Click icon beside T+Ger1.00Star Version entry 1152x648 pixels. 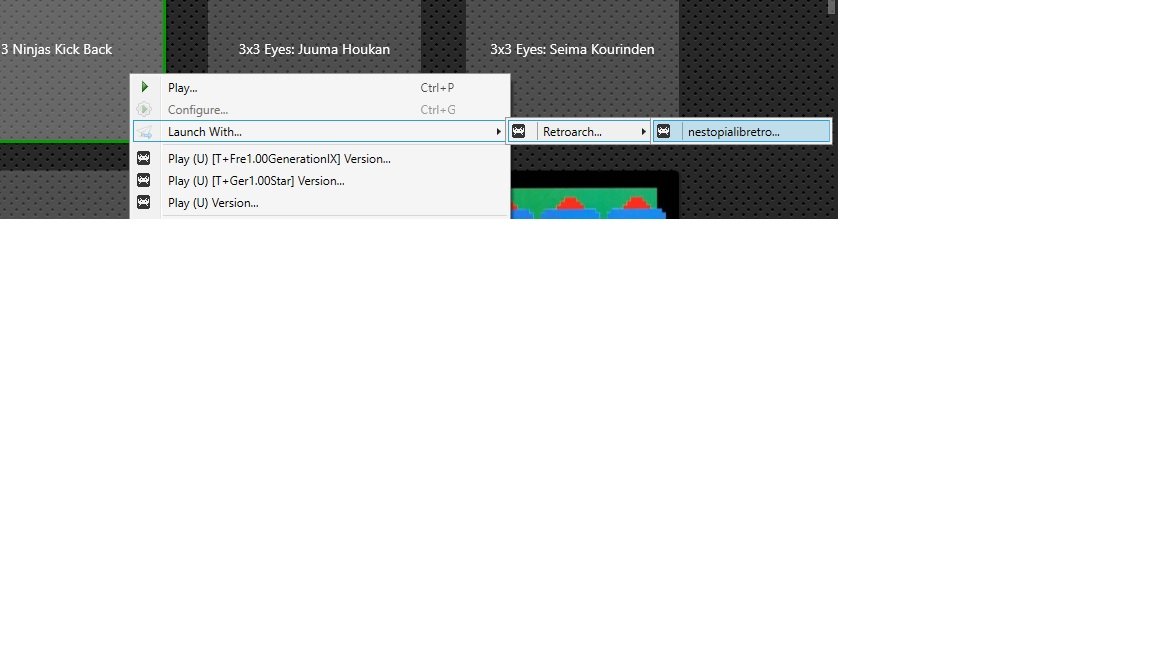[x=144, y=180]
